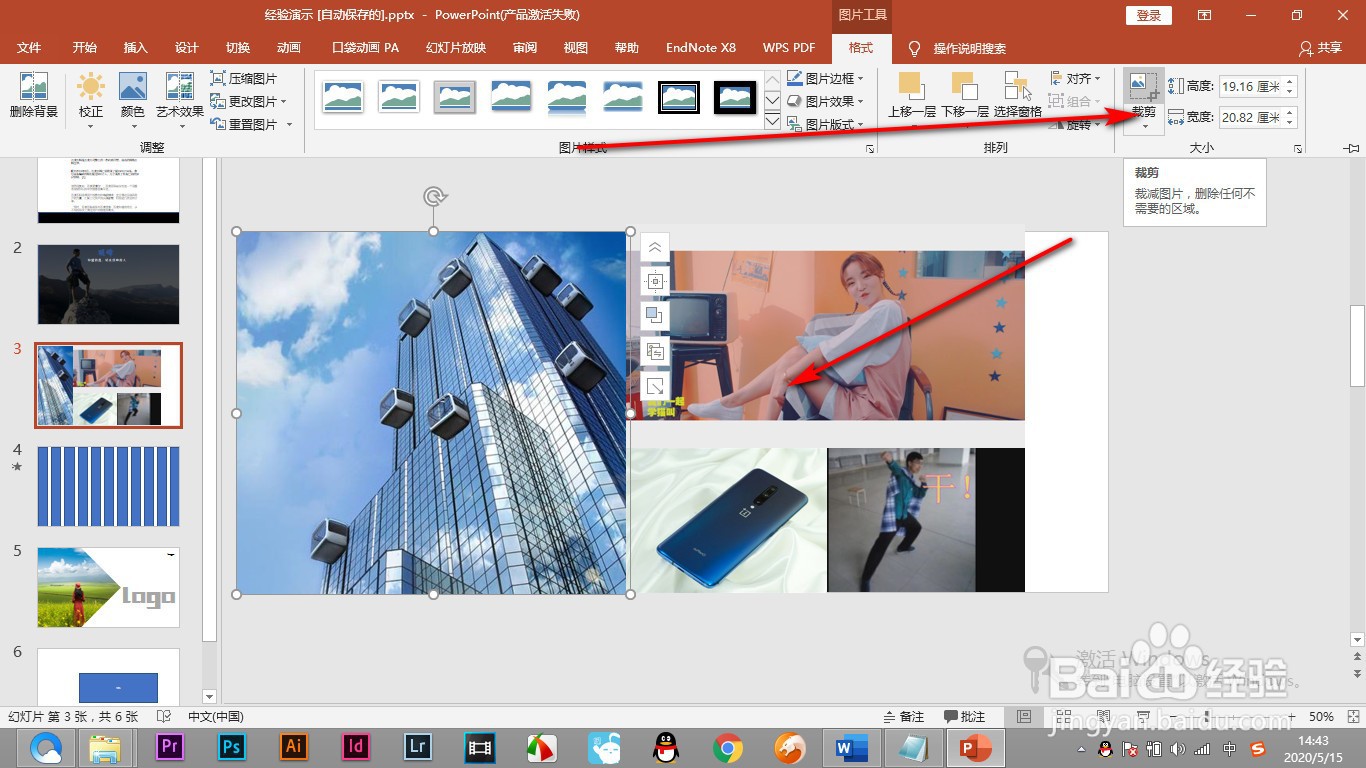Image resolution: width=1366 pixels, height=768 pixels.
Task: Open the Selection Pane (选择窗格)
Action: 1018,96
